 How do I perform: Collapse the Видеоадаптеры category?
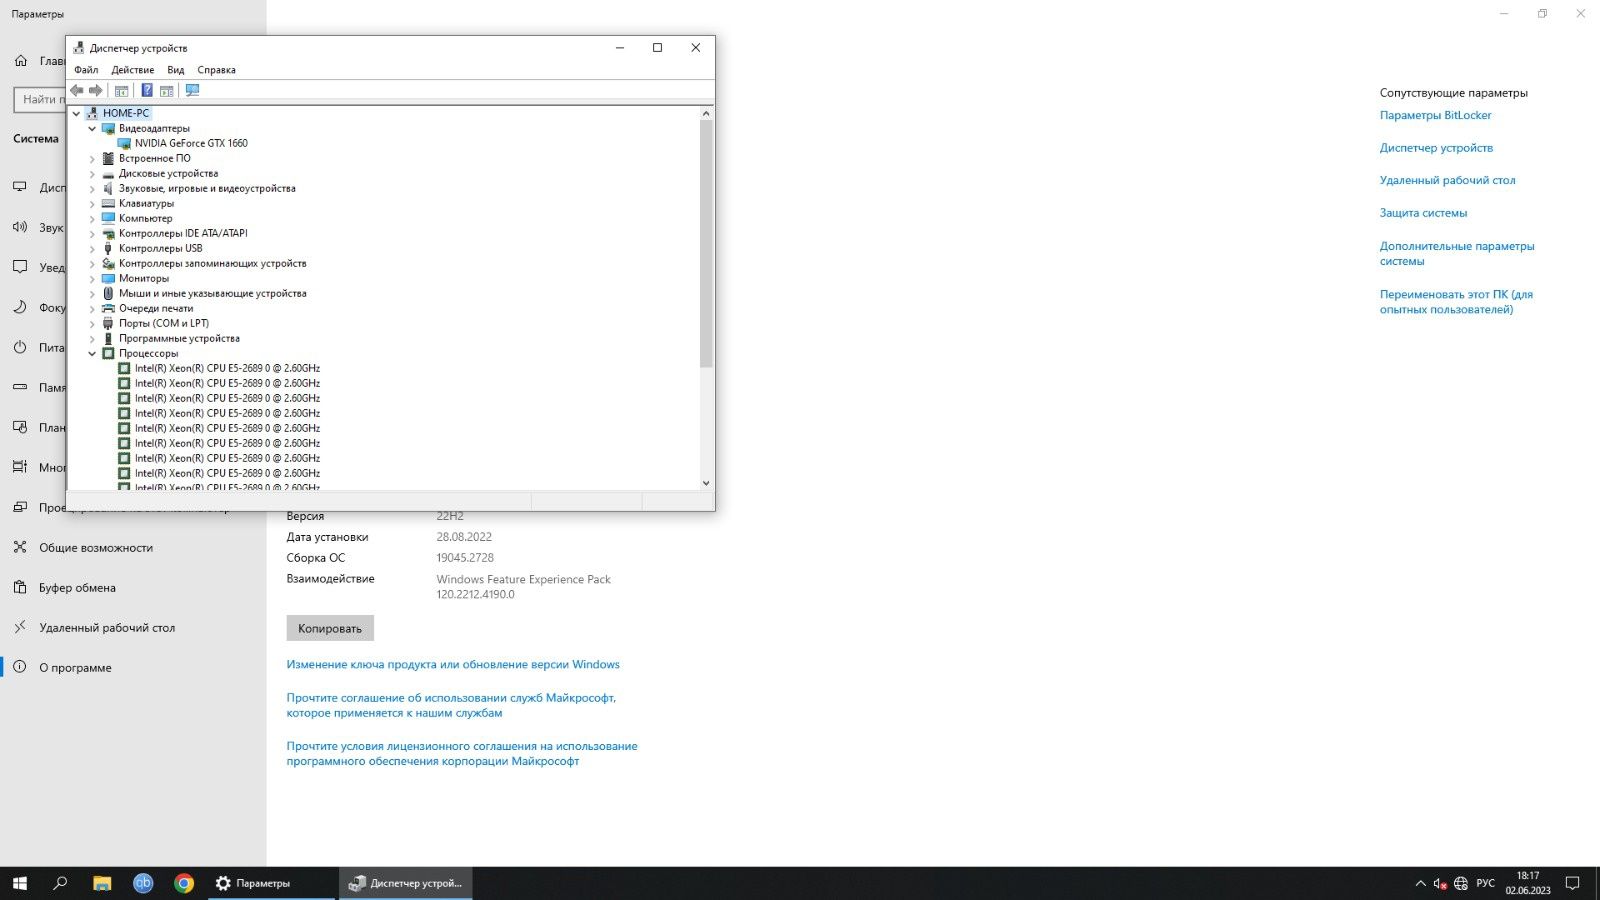tap(92, 128)
